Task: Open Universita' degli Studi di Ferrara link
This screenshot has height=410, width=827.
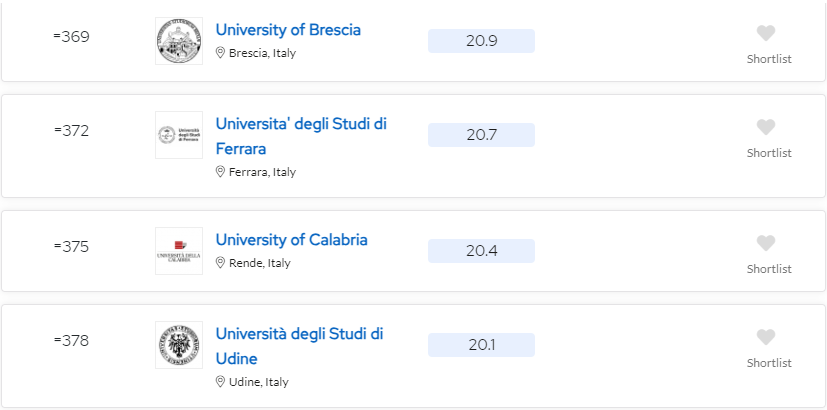Action: tap(301, 136)
